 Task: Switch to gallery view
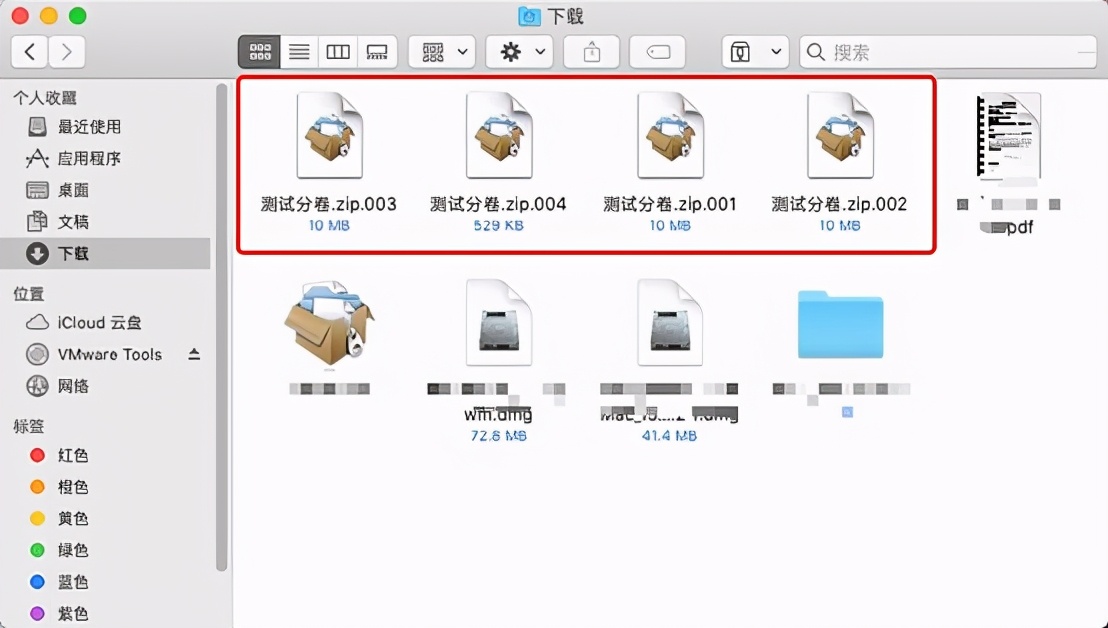(x=377, y=52)
